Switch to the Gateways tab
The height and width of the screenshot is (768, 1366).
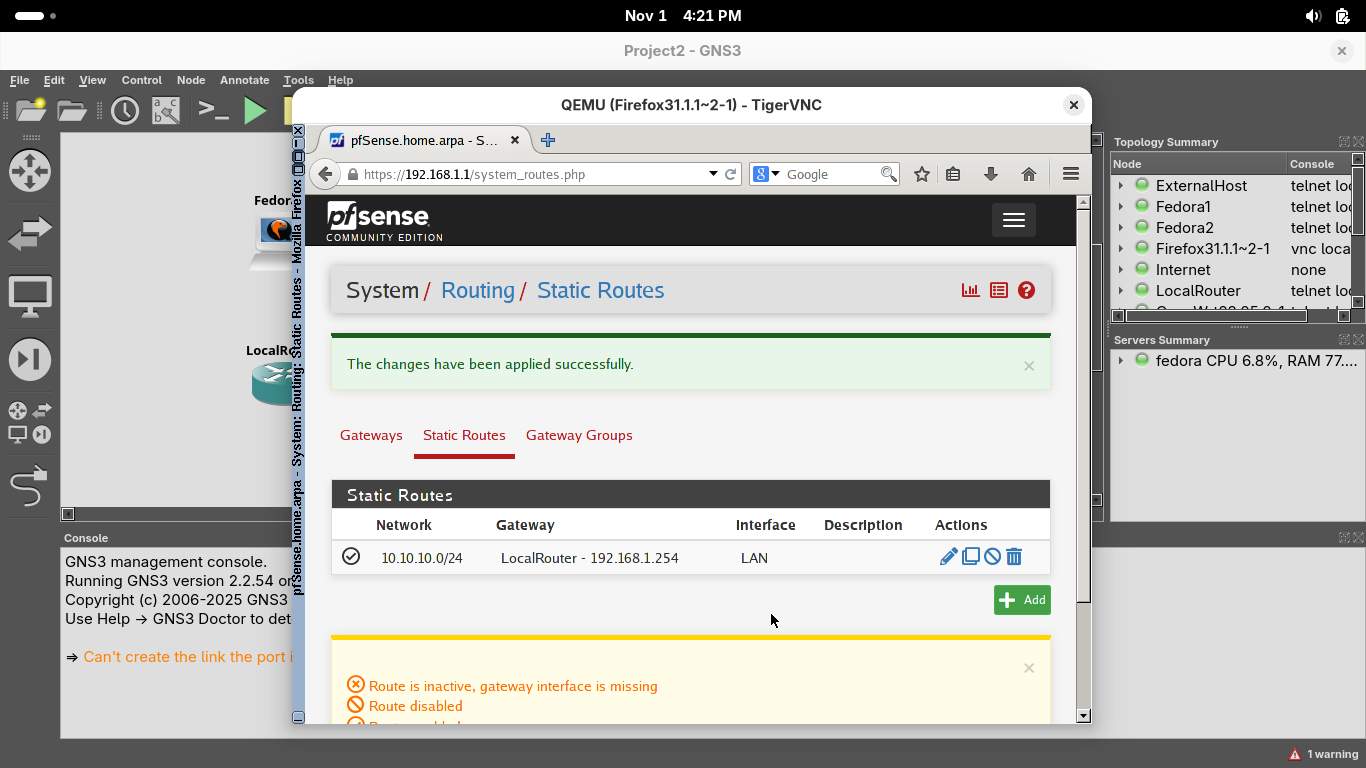pyautogui.click(x=371, y=435)
